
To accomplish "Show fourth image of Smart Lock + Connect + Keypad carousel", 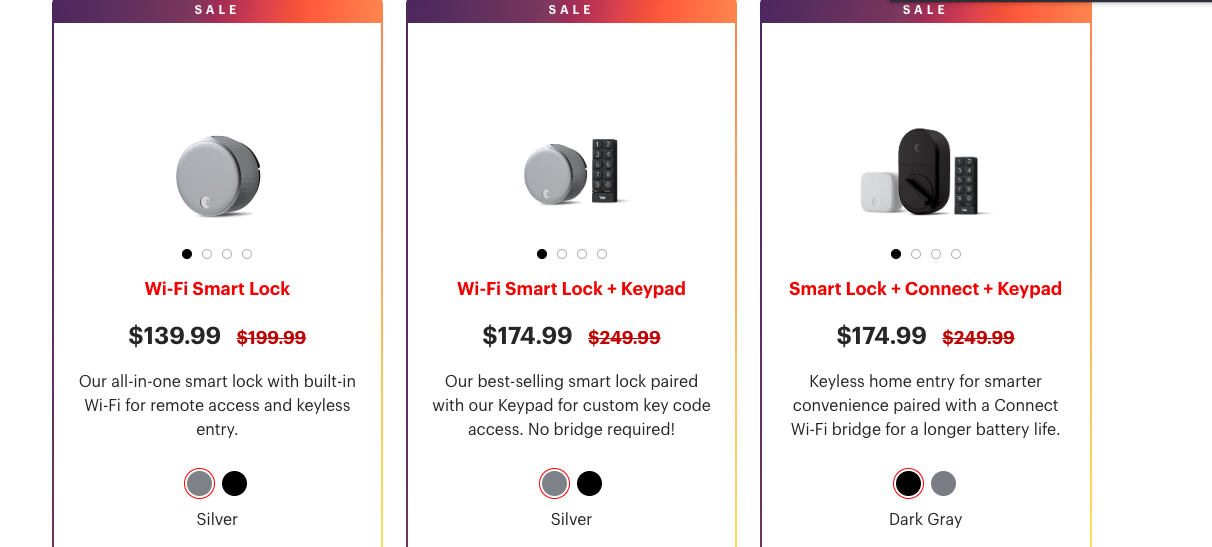I will pos(956,254).
